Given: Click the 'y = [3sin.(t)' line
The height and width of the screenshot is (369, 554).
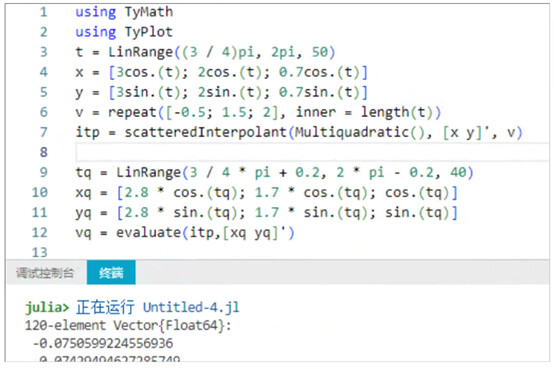Looking at the screenshot, I should point(222,93).
